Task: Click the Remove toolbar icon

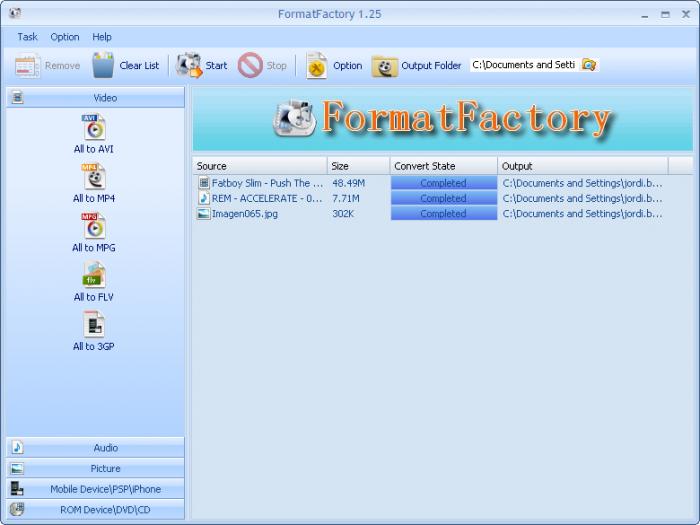Action: tap(27, 65)
